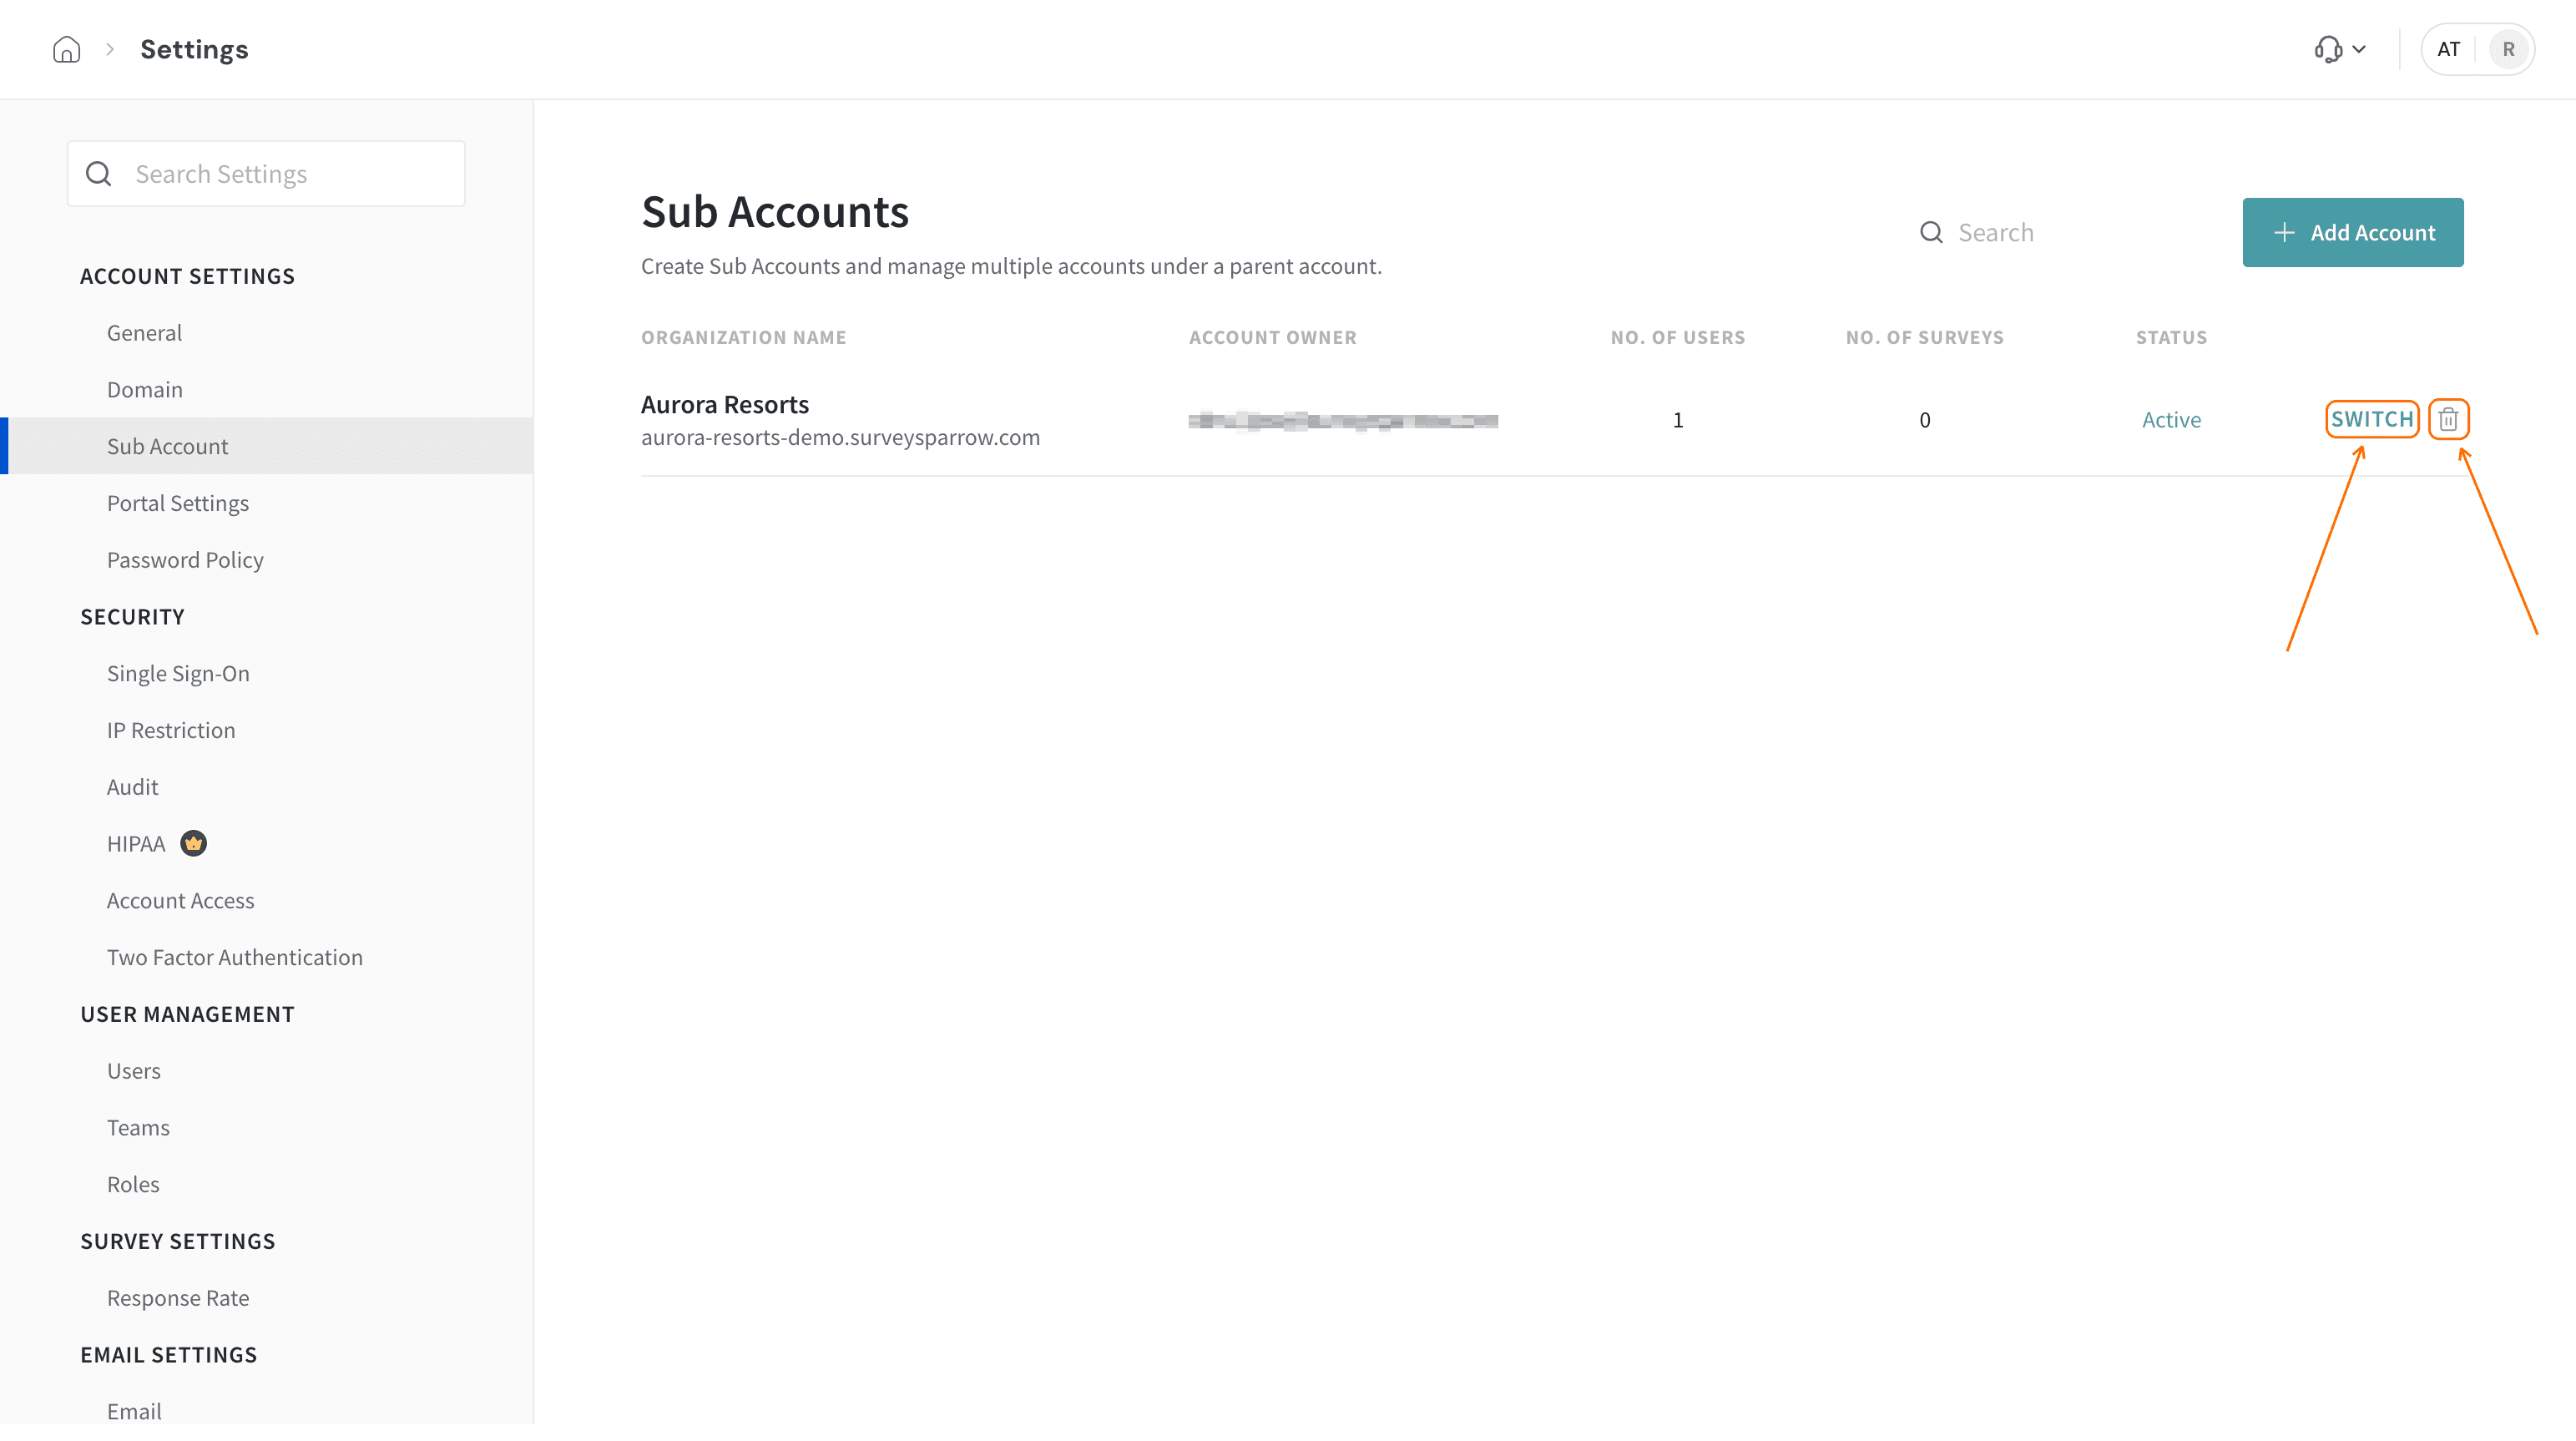The width and height of the screenshot is (2576, 1441).
Task: Open Domain settings
Action: point(145,390)
